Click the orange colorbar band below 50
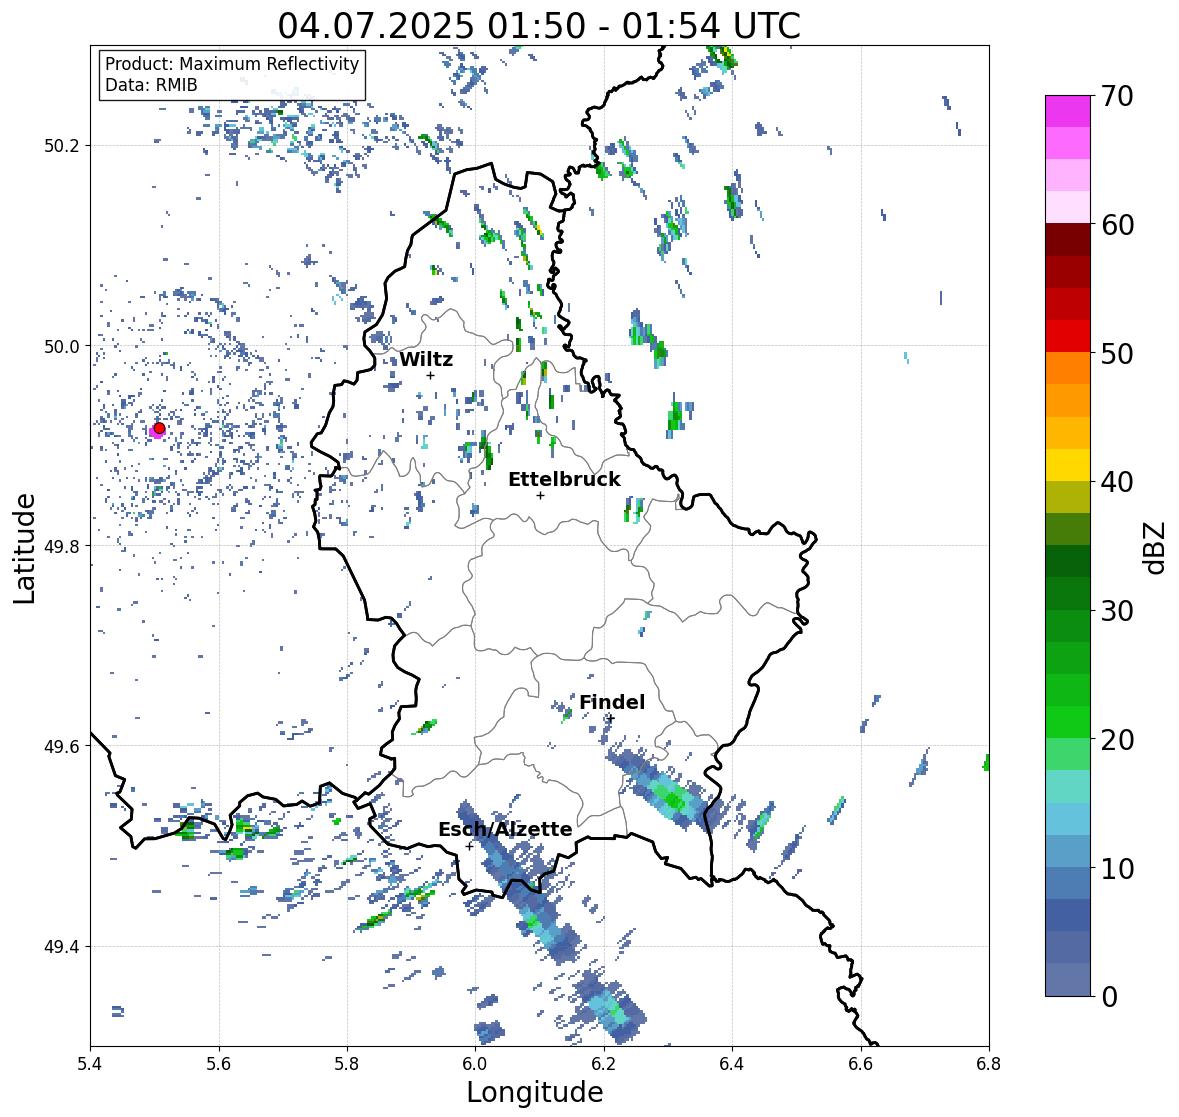Image resolution: width=1179 pixels, height=1117 pixels. click(1068, 368)
